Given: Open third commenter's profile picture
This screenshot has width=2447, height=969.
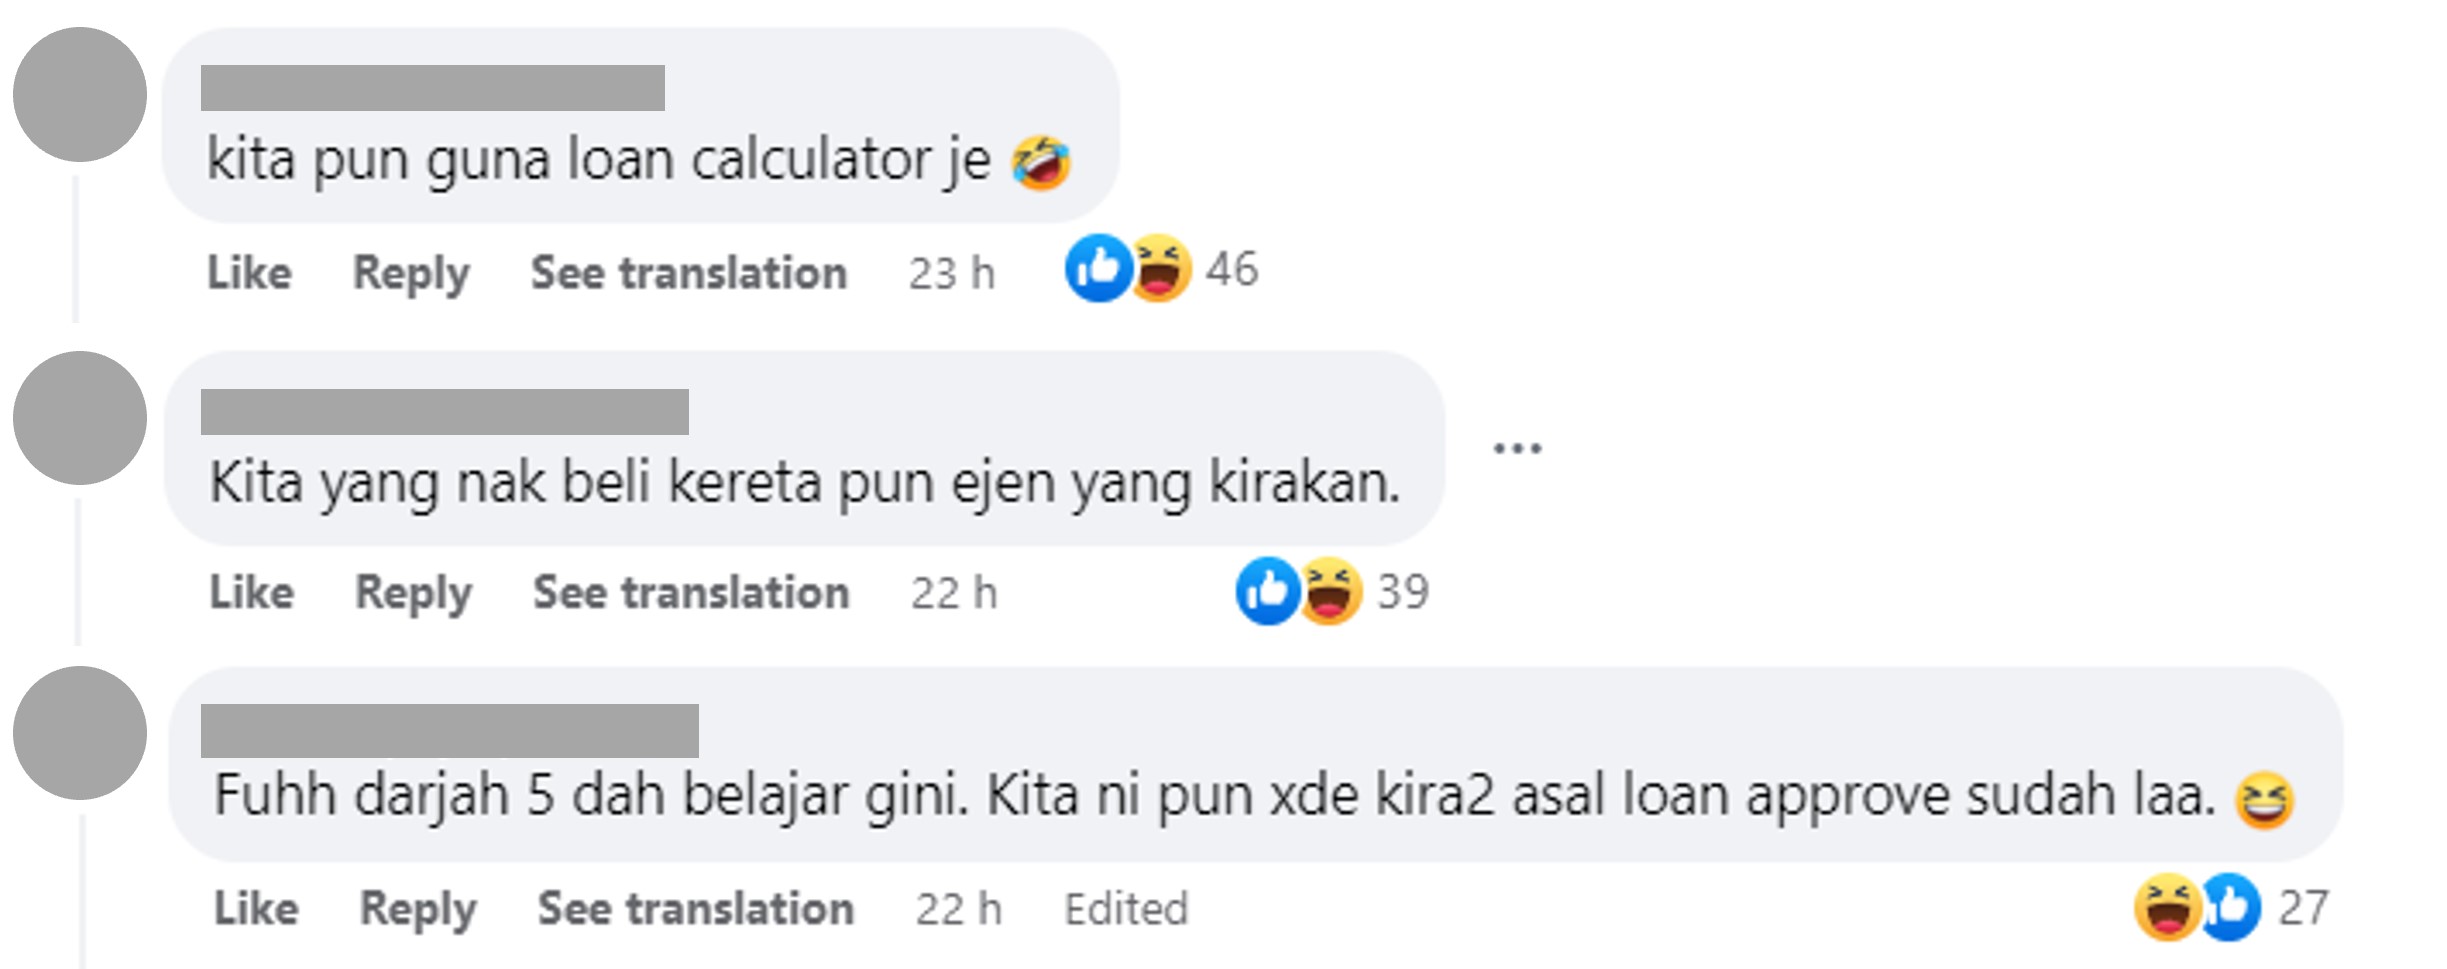Looking at the screenshot, I should click(x=80, y=733).
